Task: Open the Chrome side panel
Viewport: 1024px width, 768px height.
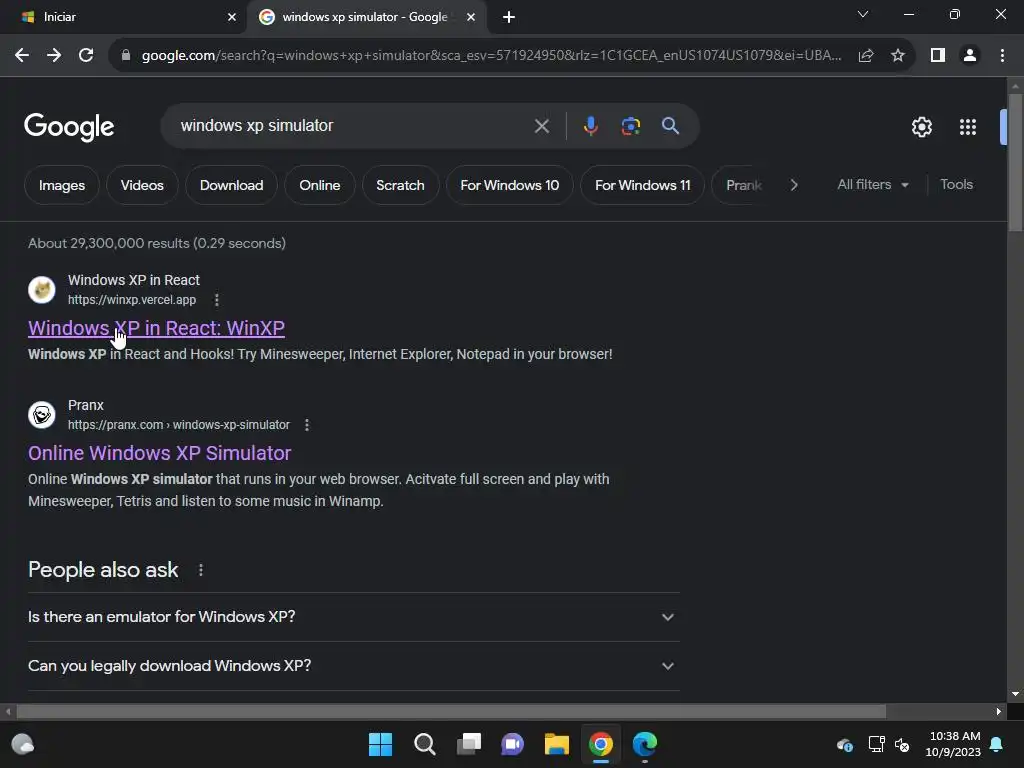Action: pyautogui.click(x=938, y=56)
